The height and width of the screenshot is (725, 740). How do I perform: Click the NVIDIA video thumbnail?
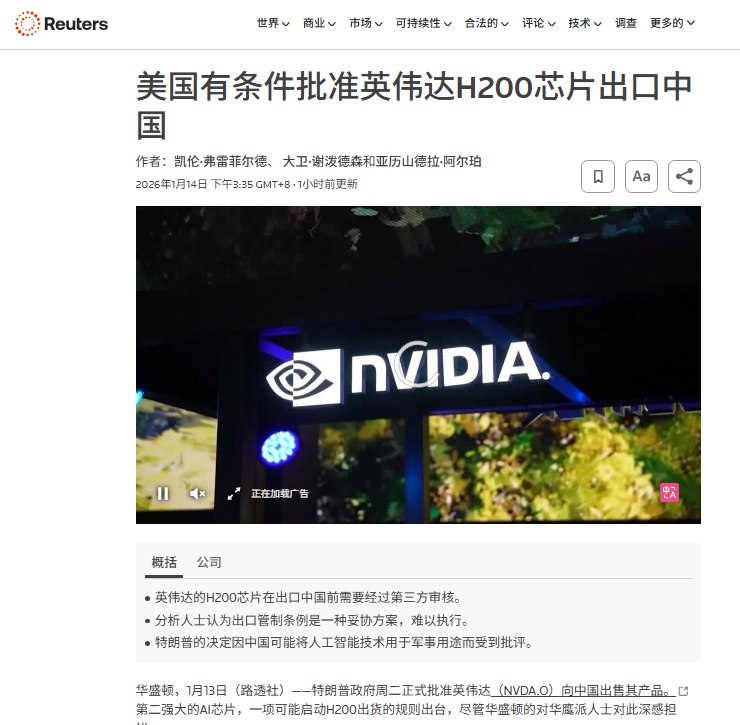coord(418,364)
